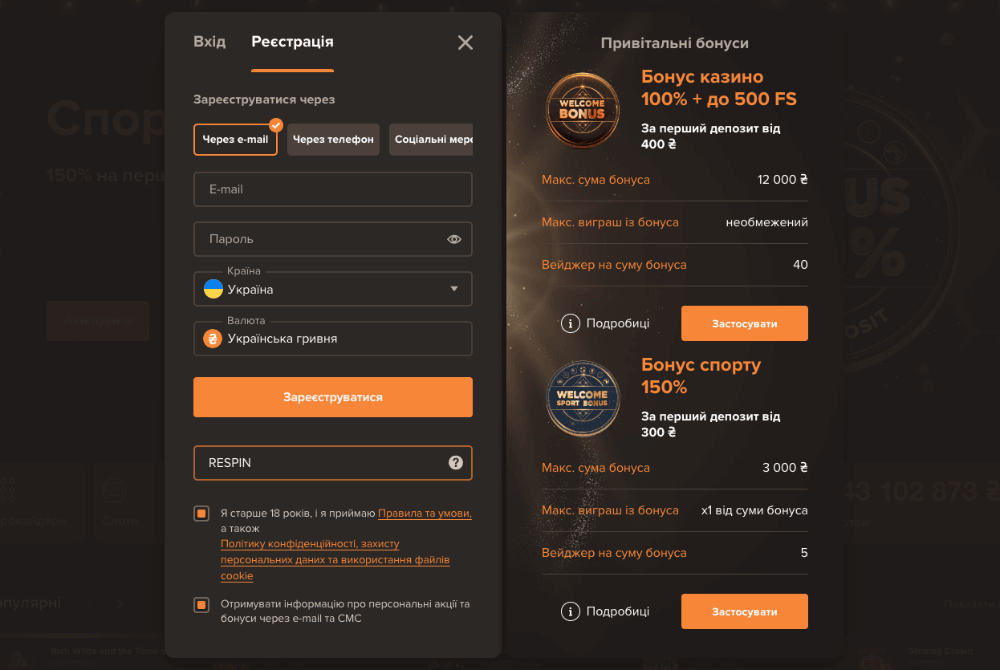Click the Welcome Sport Bonus badge
The width and height of the screenshot is (1000, 670).
tap(582, 398)
